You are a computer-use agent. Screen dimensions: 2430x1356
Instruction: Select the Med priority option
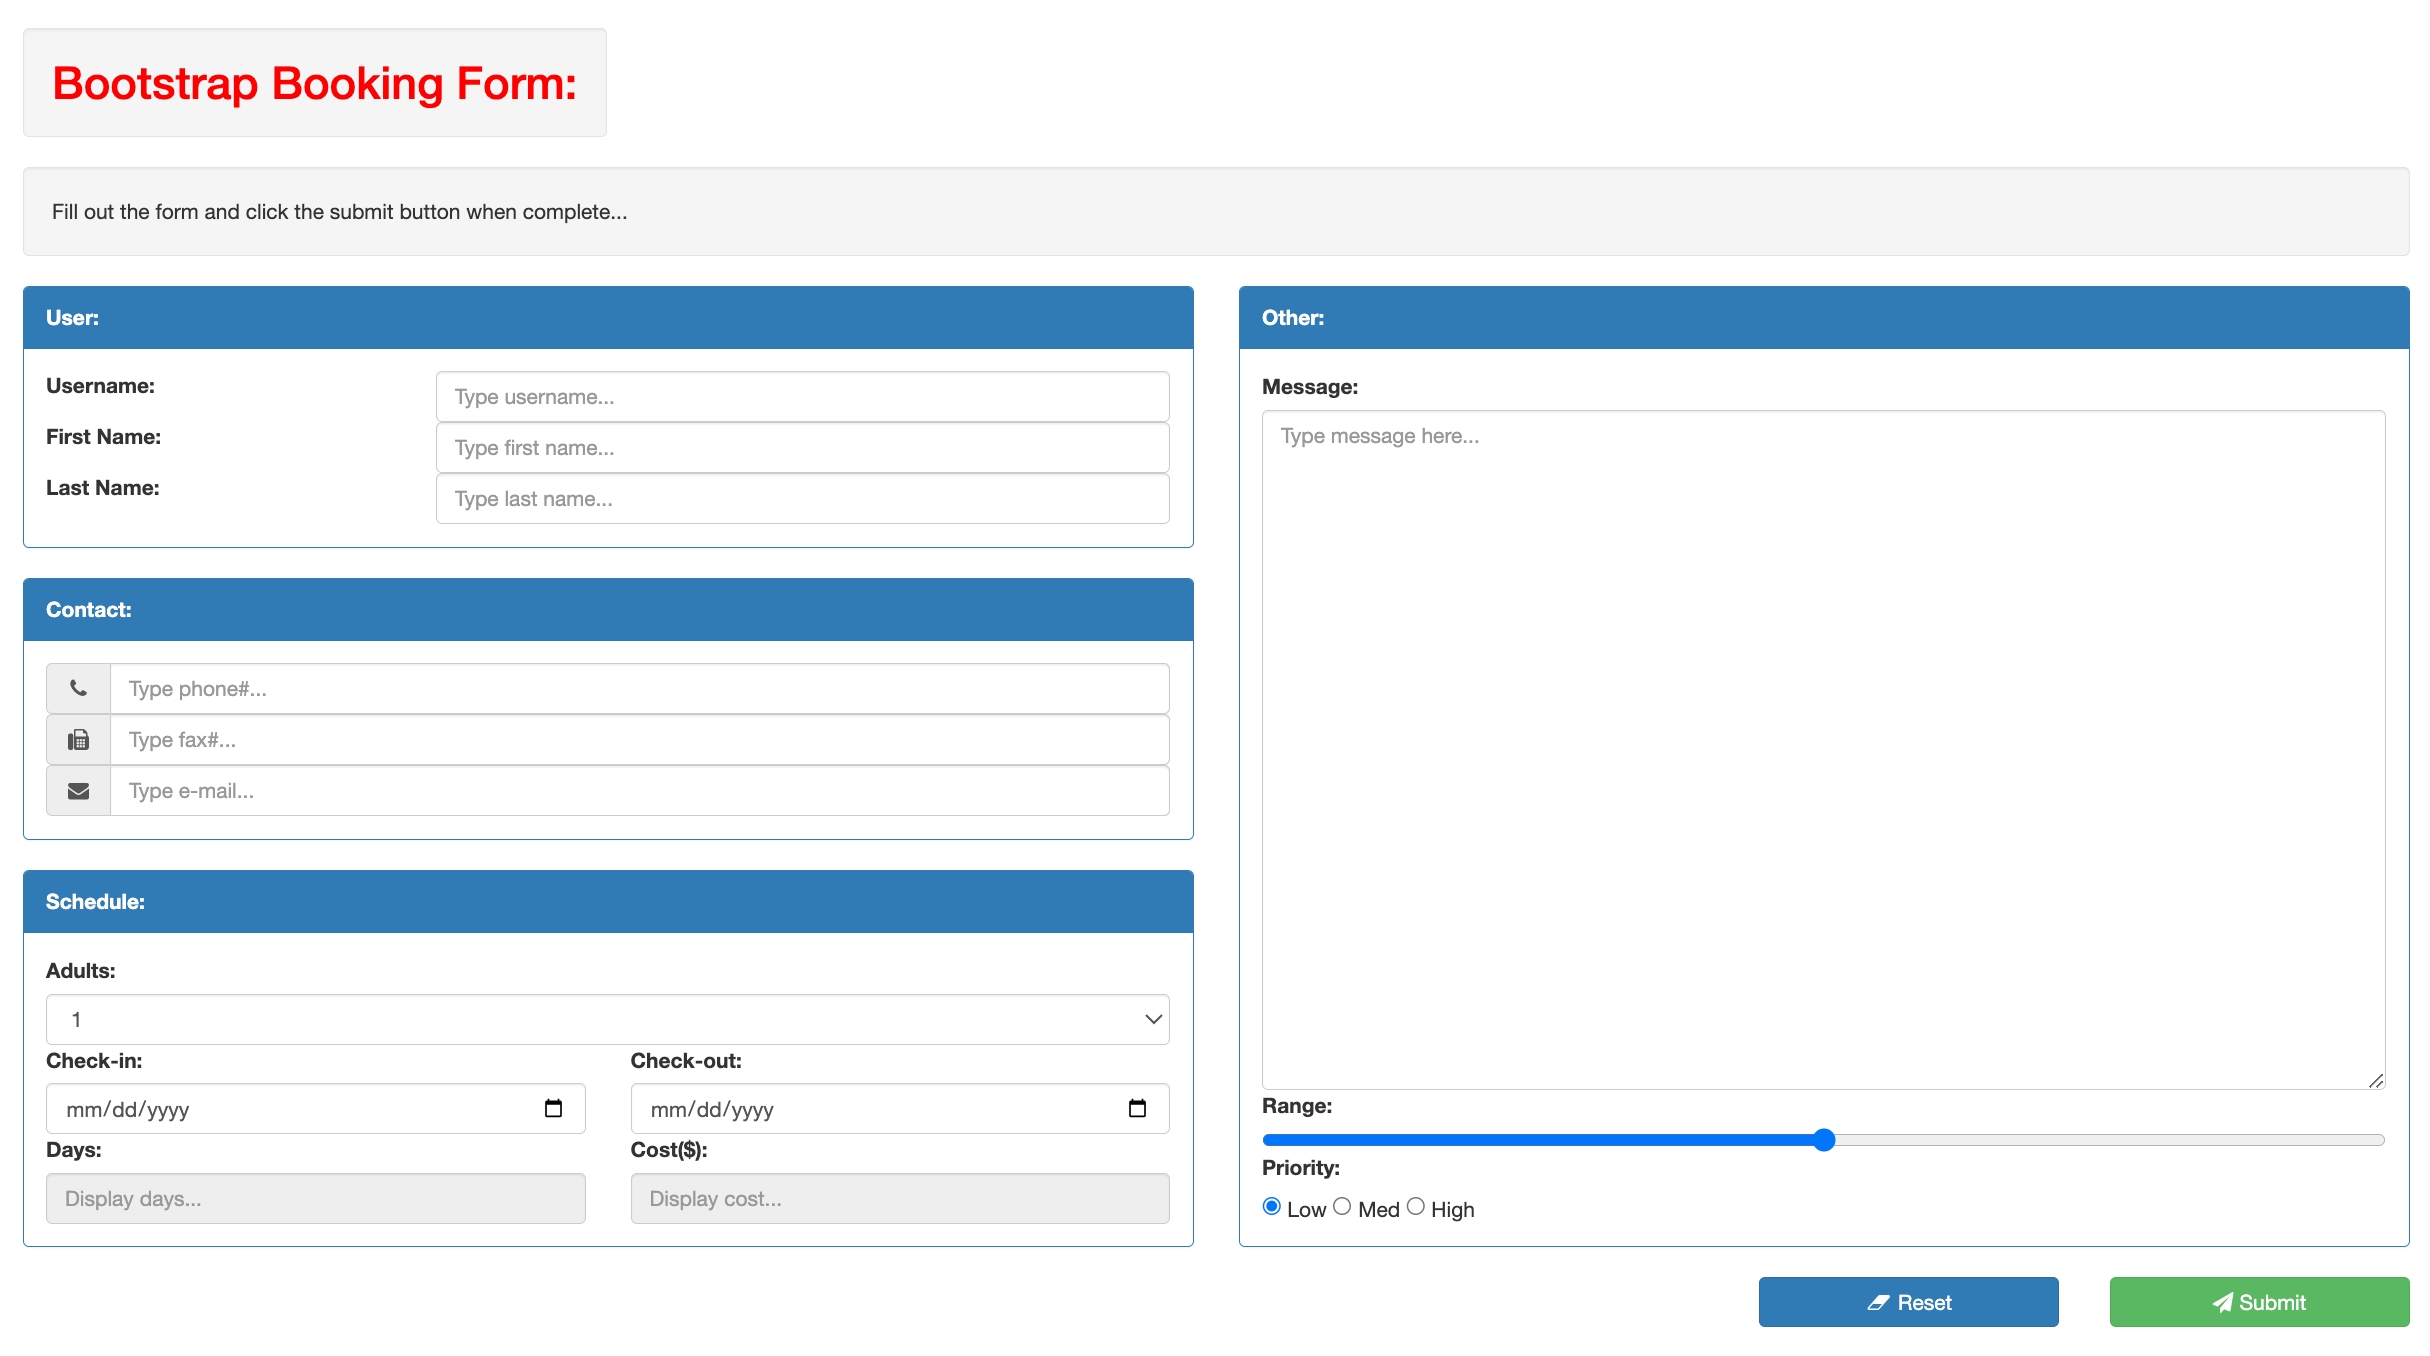point(1342,1207)
